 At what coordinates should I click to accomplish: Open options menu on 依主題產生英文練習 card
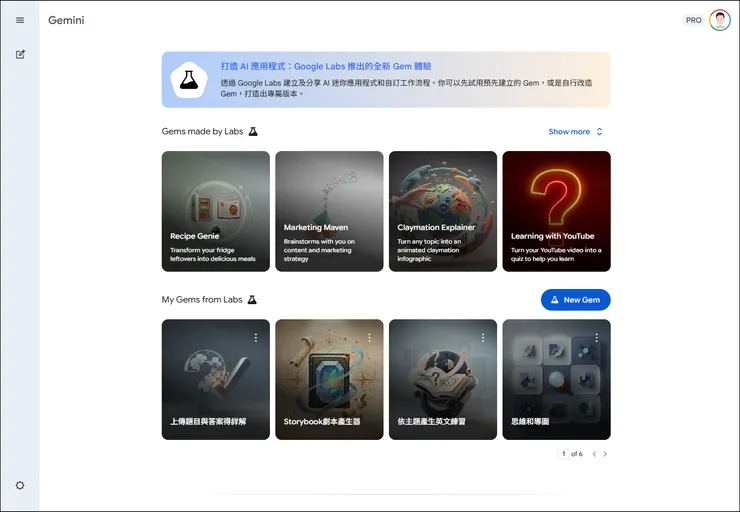(483, 338)
